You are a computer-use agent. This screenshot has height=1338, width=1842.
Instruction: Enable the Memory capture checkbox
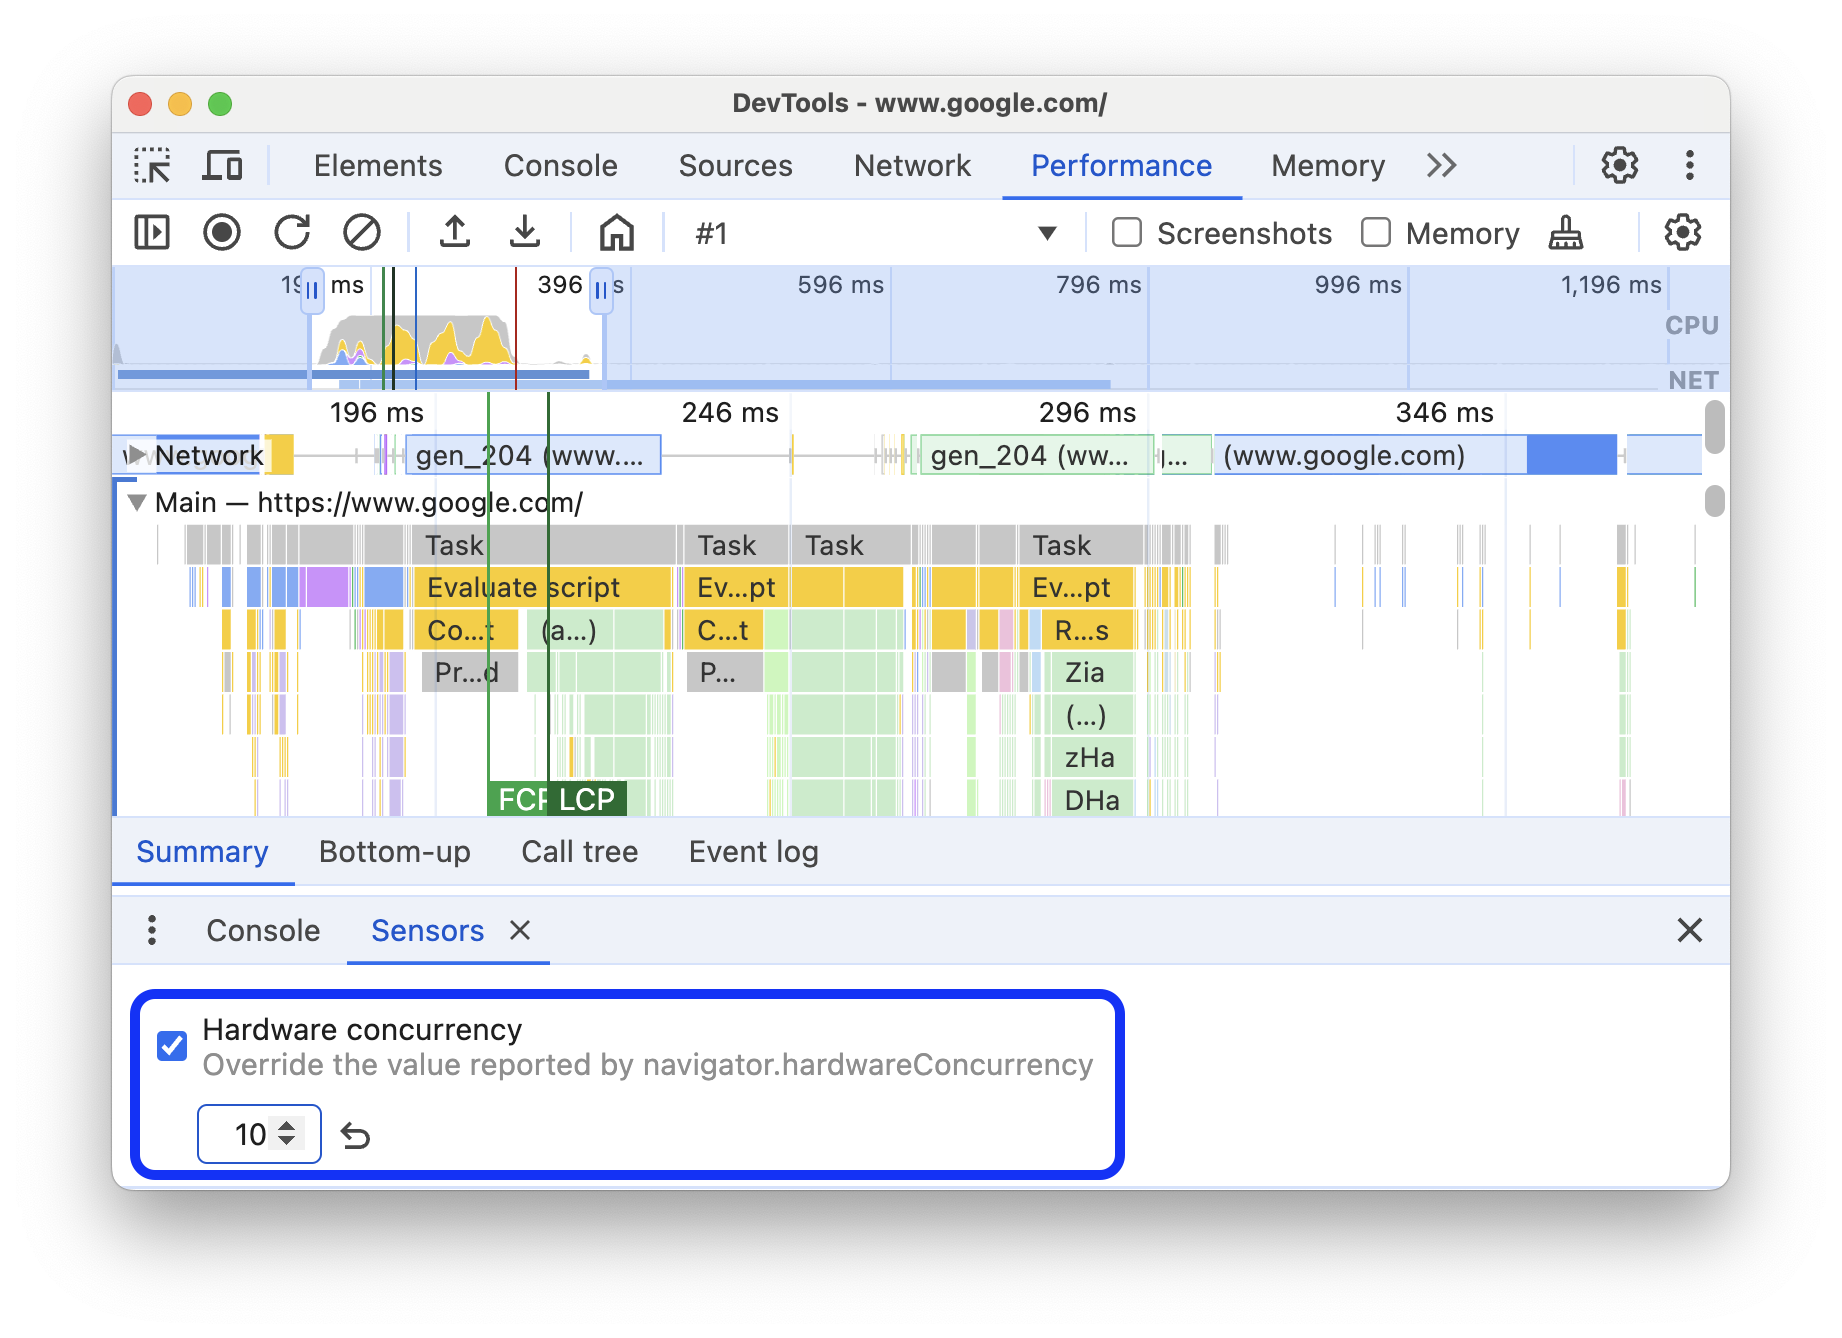click(x=1376, y=232)
